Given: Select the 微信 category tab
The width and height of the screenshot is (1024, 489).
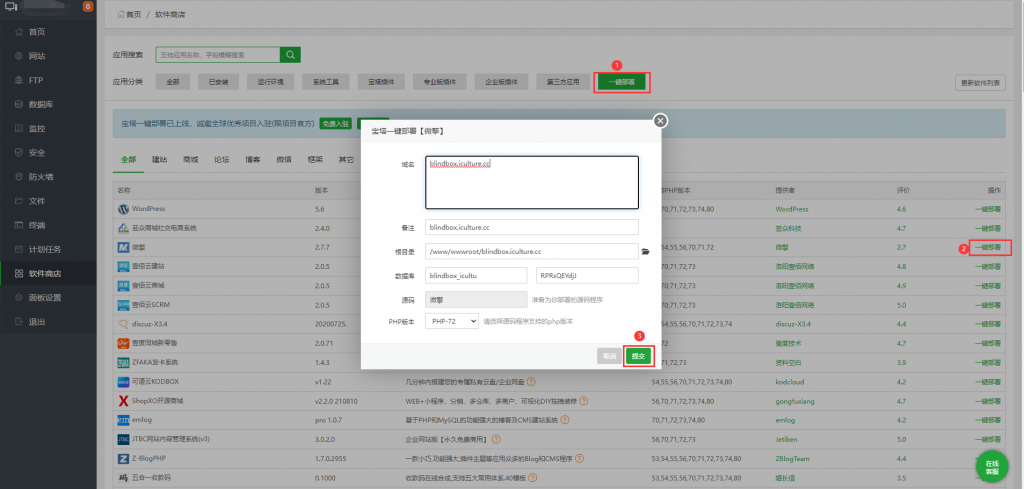Looking at the screenshot, I should [x=283, y=159].
